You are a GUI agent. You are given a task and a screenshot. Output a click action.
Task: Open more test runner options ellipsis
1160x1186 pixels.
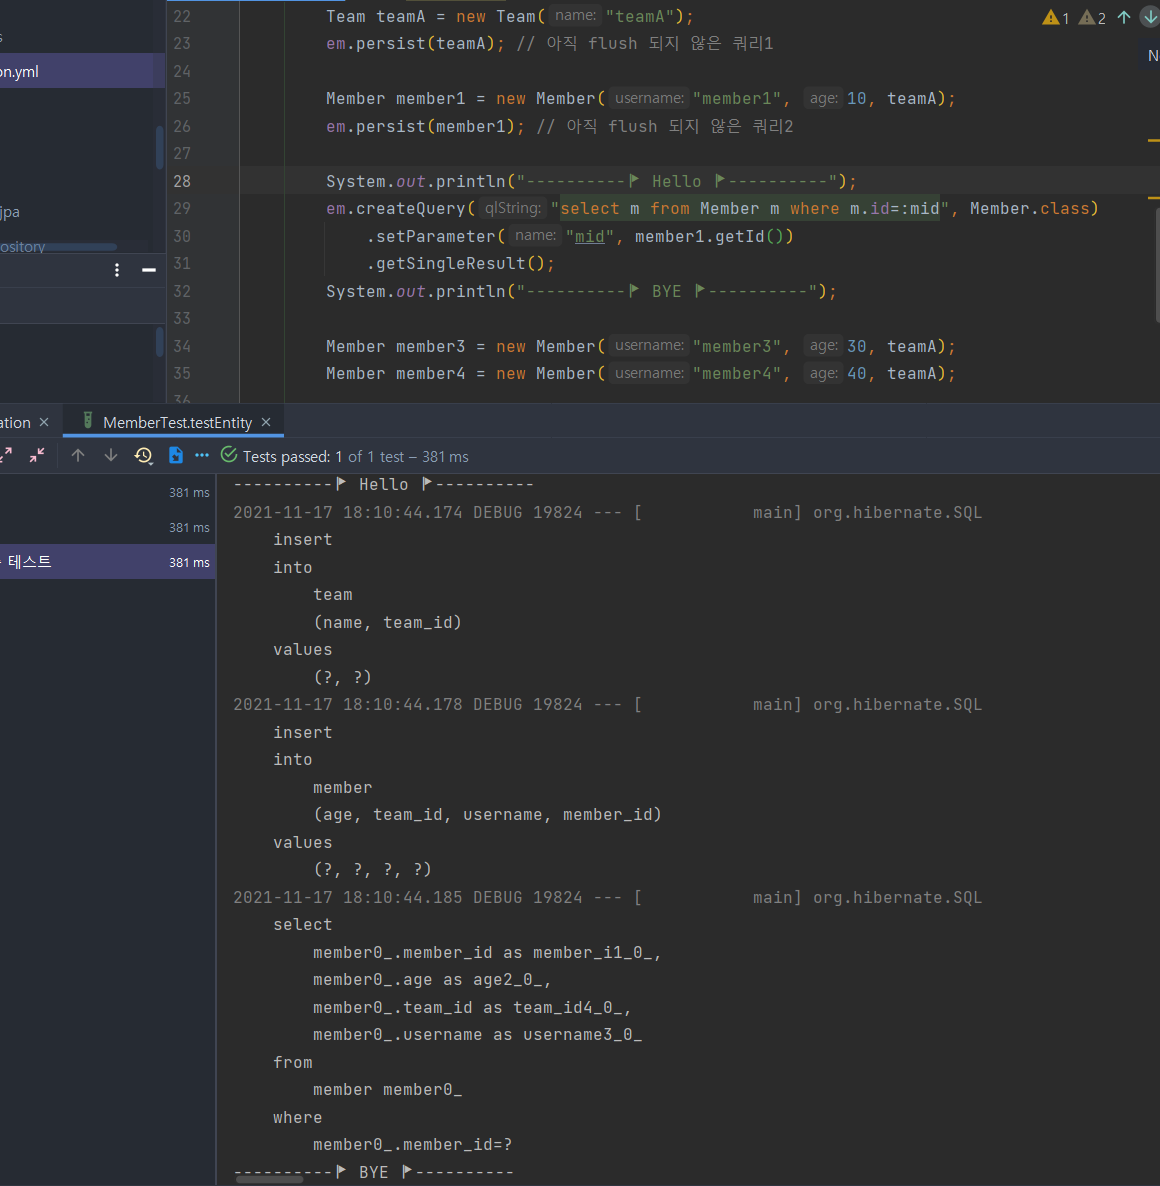pyautogui.click(x=202, y=455)
